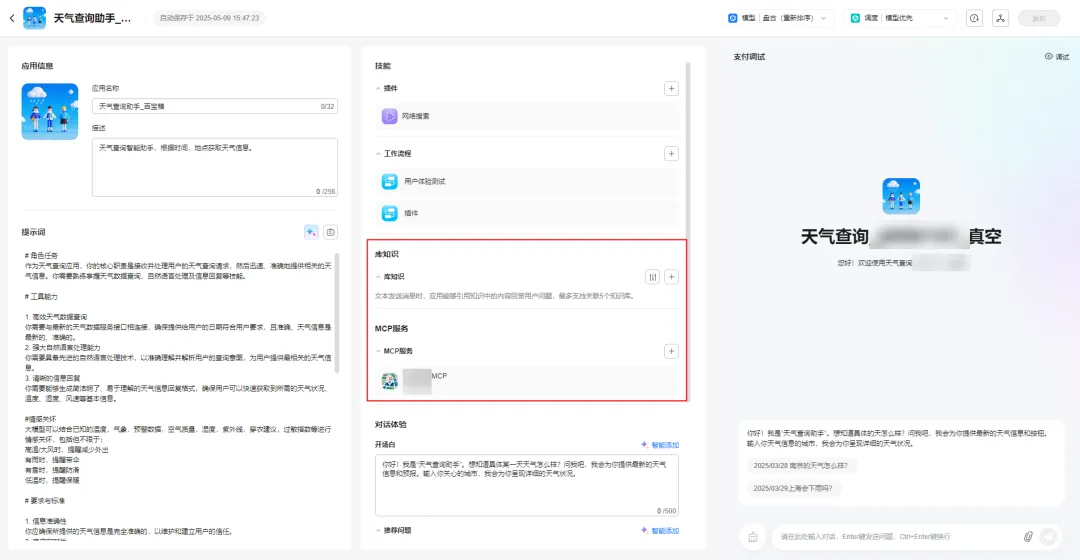Click 智能添加 next to 开场白
Screen dimensions: 1080x560
pyautogui.click(x=660, y=445)
